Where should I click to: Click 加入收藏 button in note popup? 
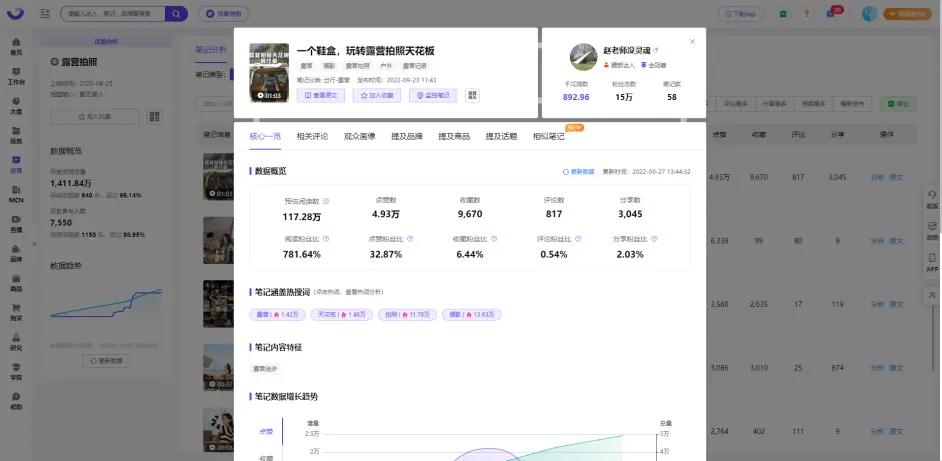click(x=377, y=95)
